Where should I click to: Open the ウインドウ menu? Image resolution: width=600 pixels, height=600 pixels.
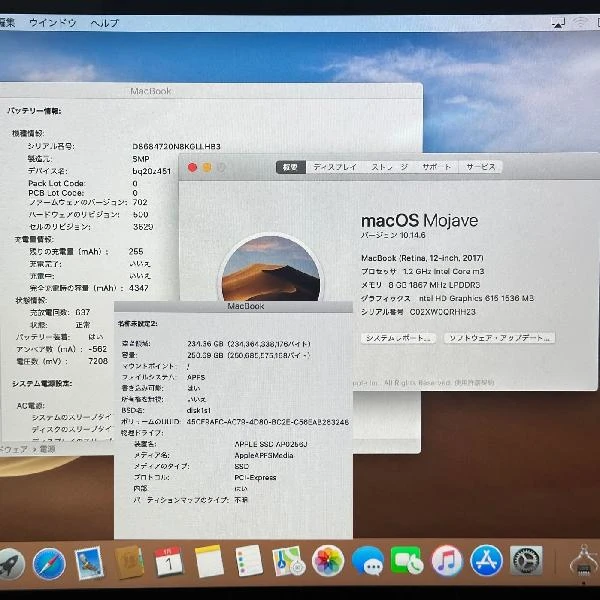53,23
